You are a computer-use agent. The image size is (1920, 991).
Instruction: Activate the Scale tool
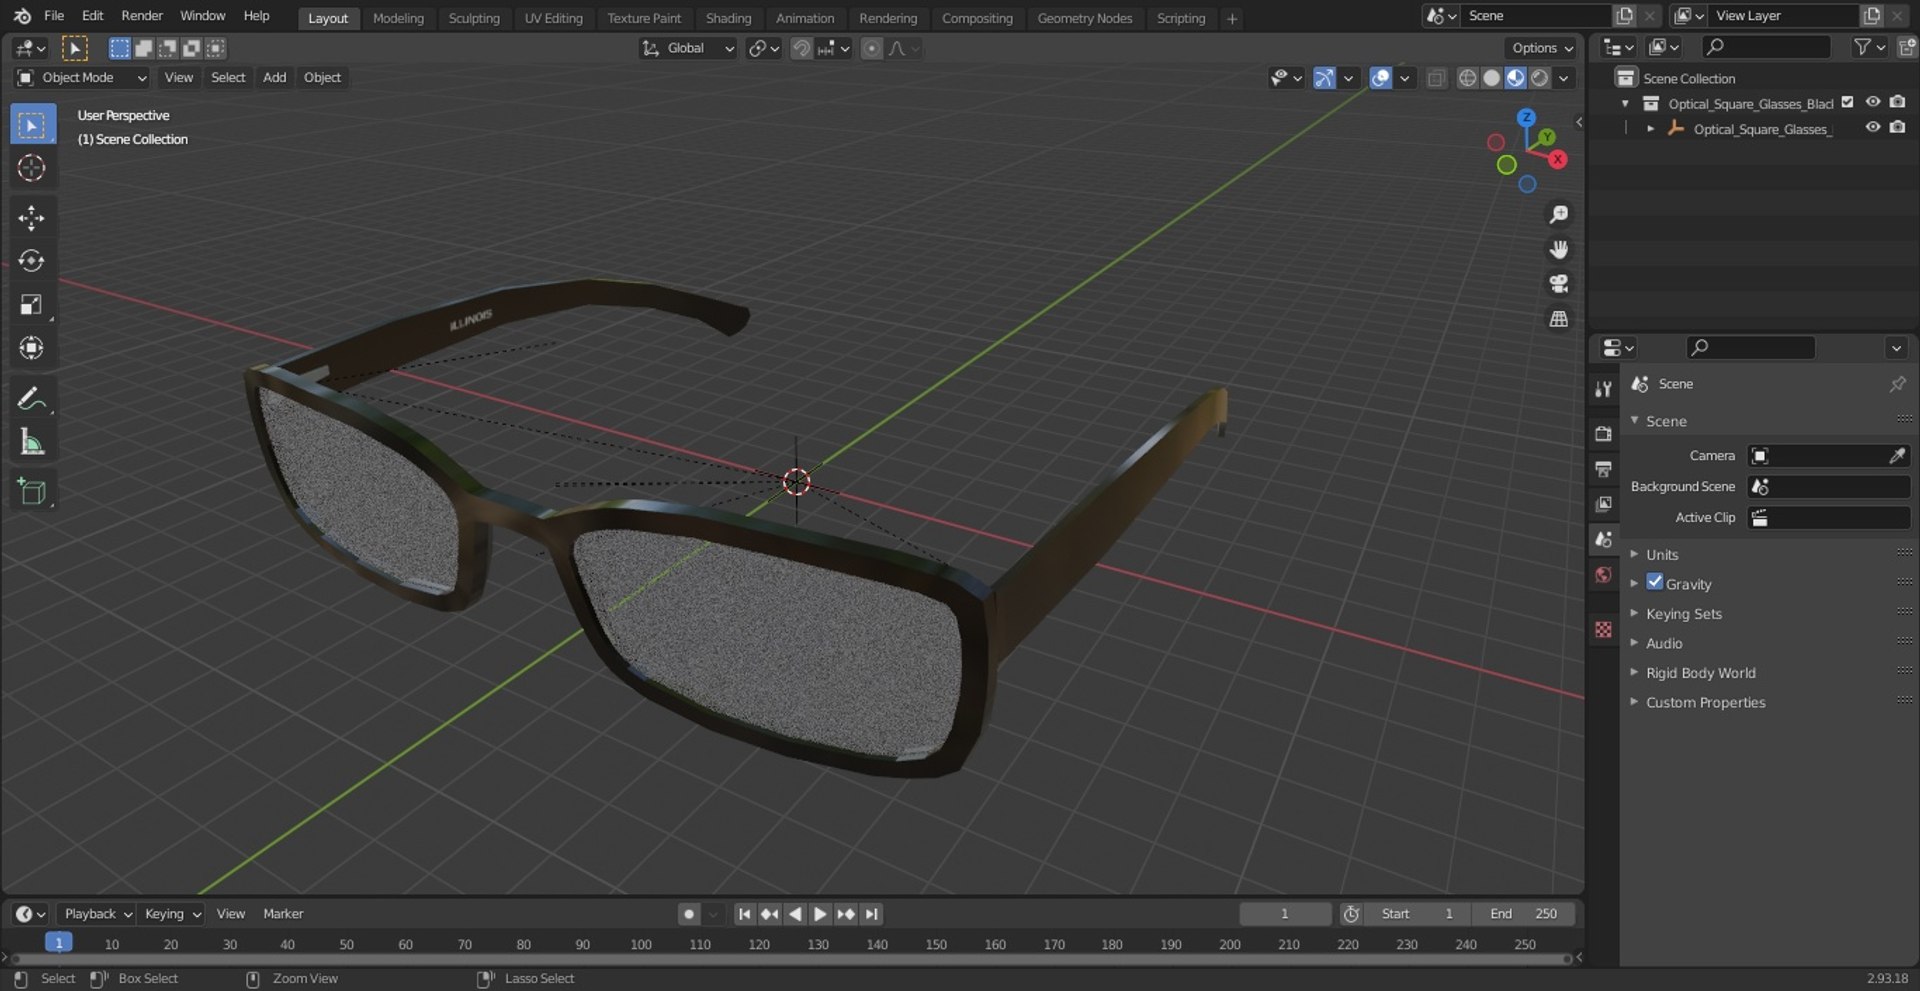32,304
